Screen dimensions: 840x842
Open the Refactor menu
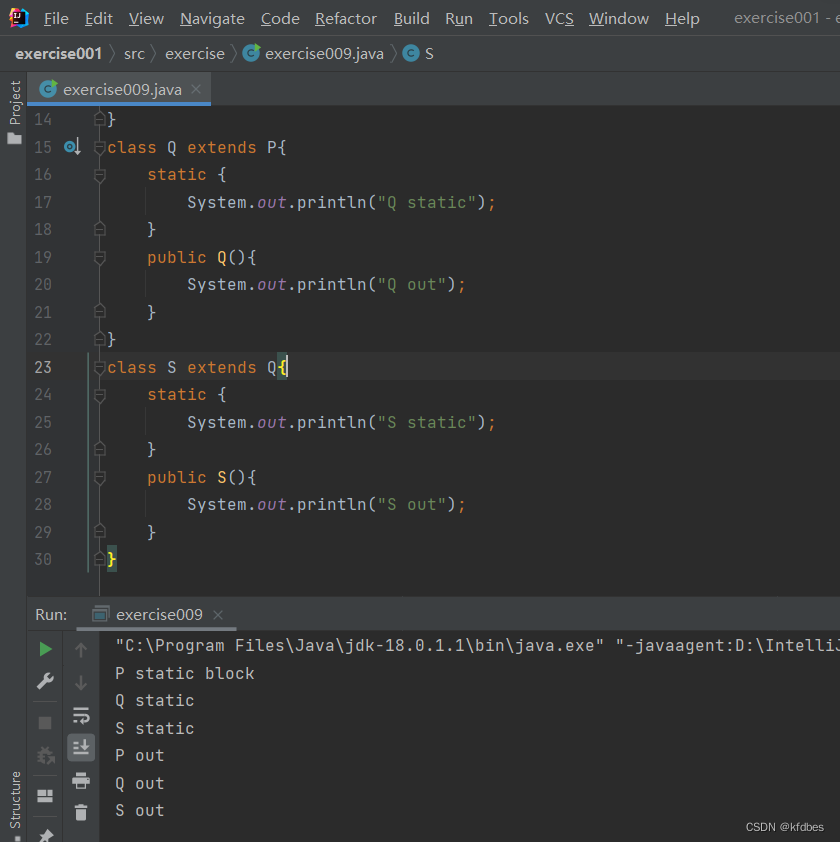tap(346, 19)
